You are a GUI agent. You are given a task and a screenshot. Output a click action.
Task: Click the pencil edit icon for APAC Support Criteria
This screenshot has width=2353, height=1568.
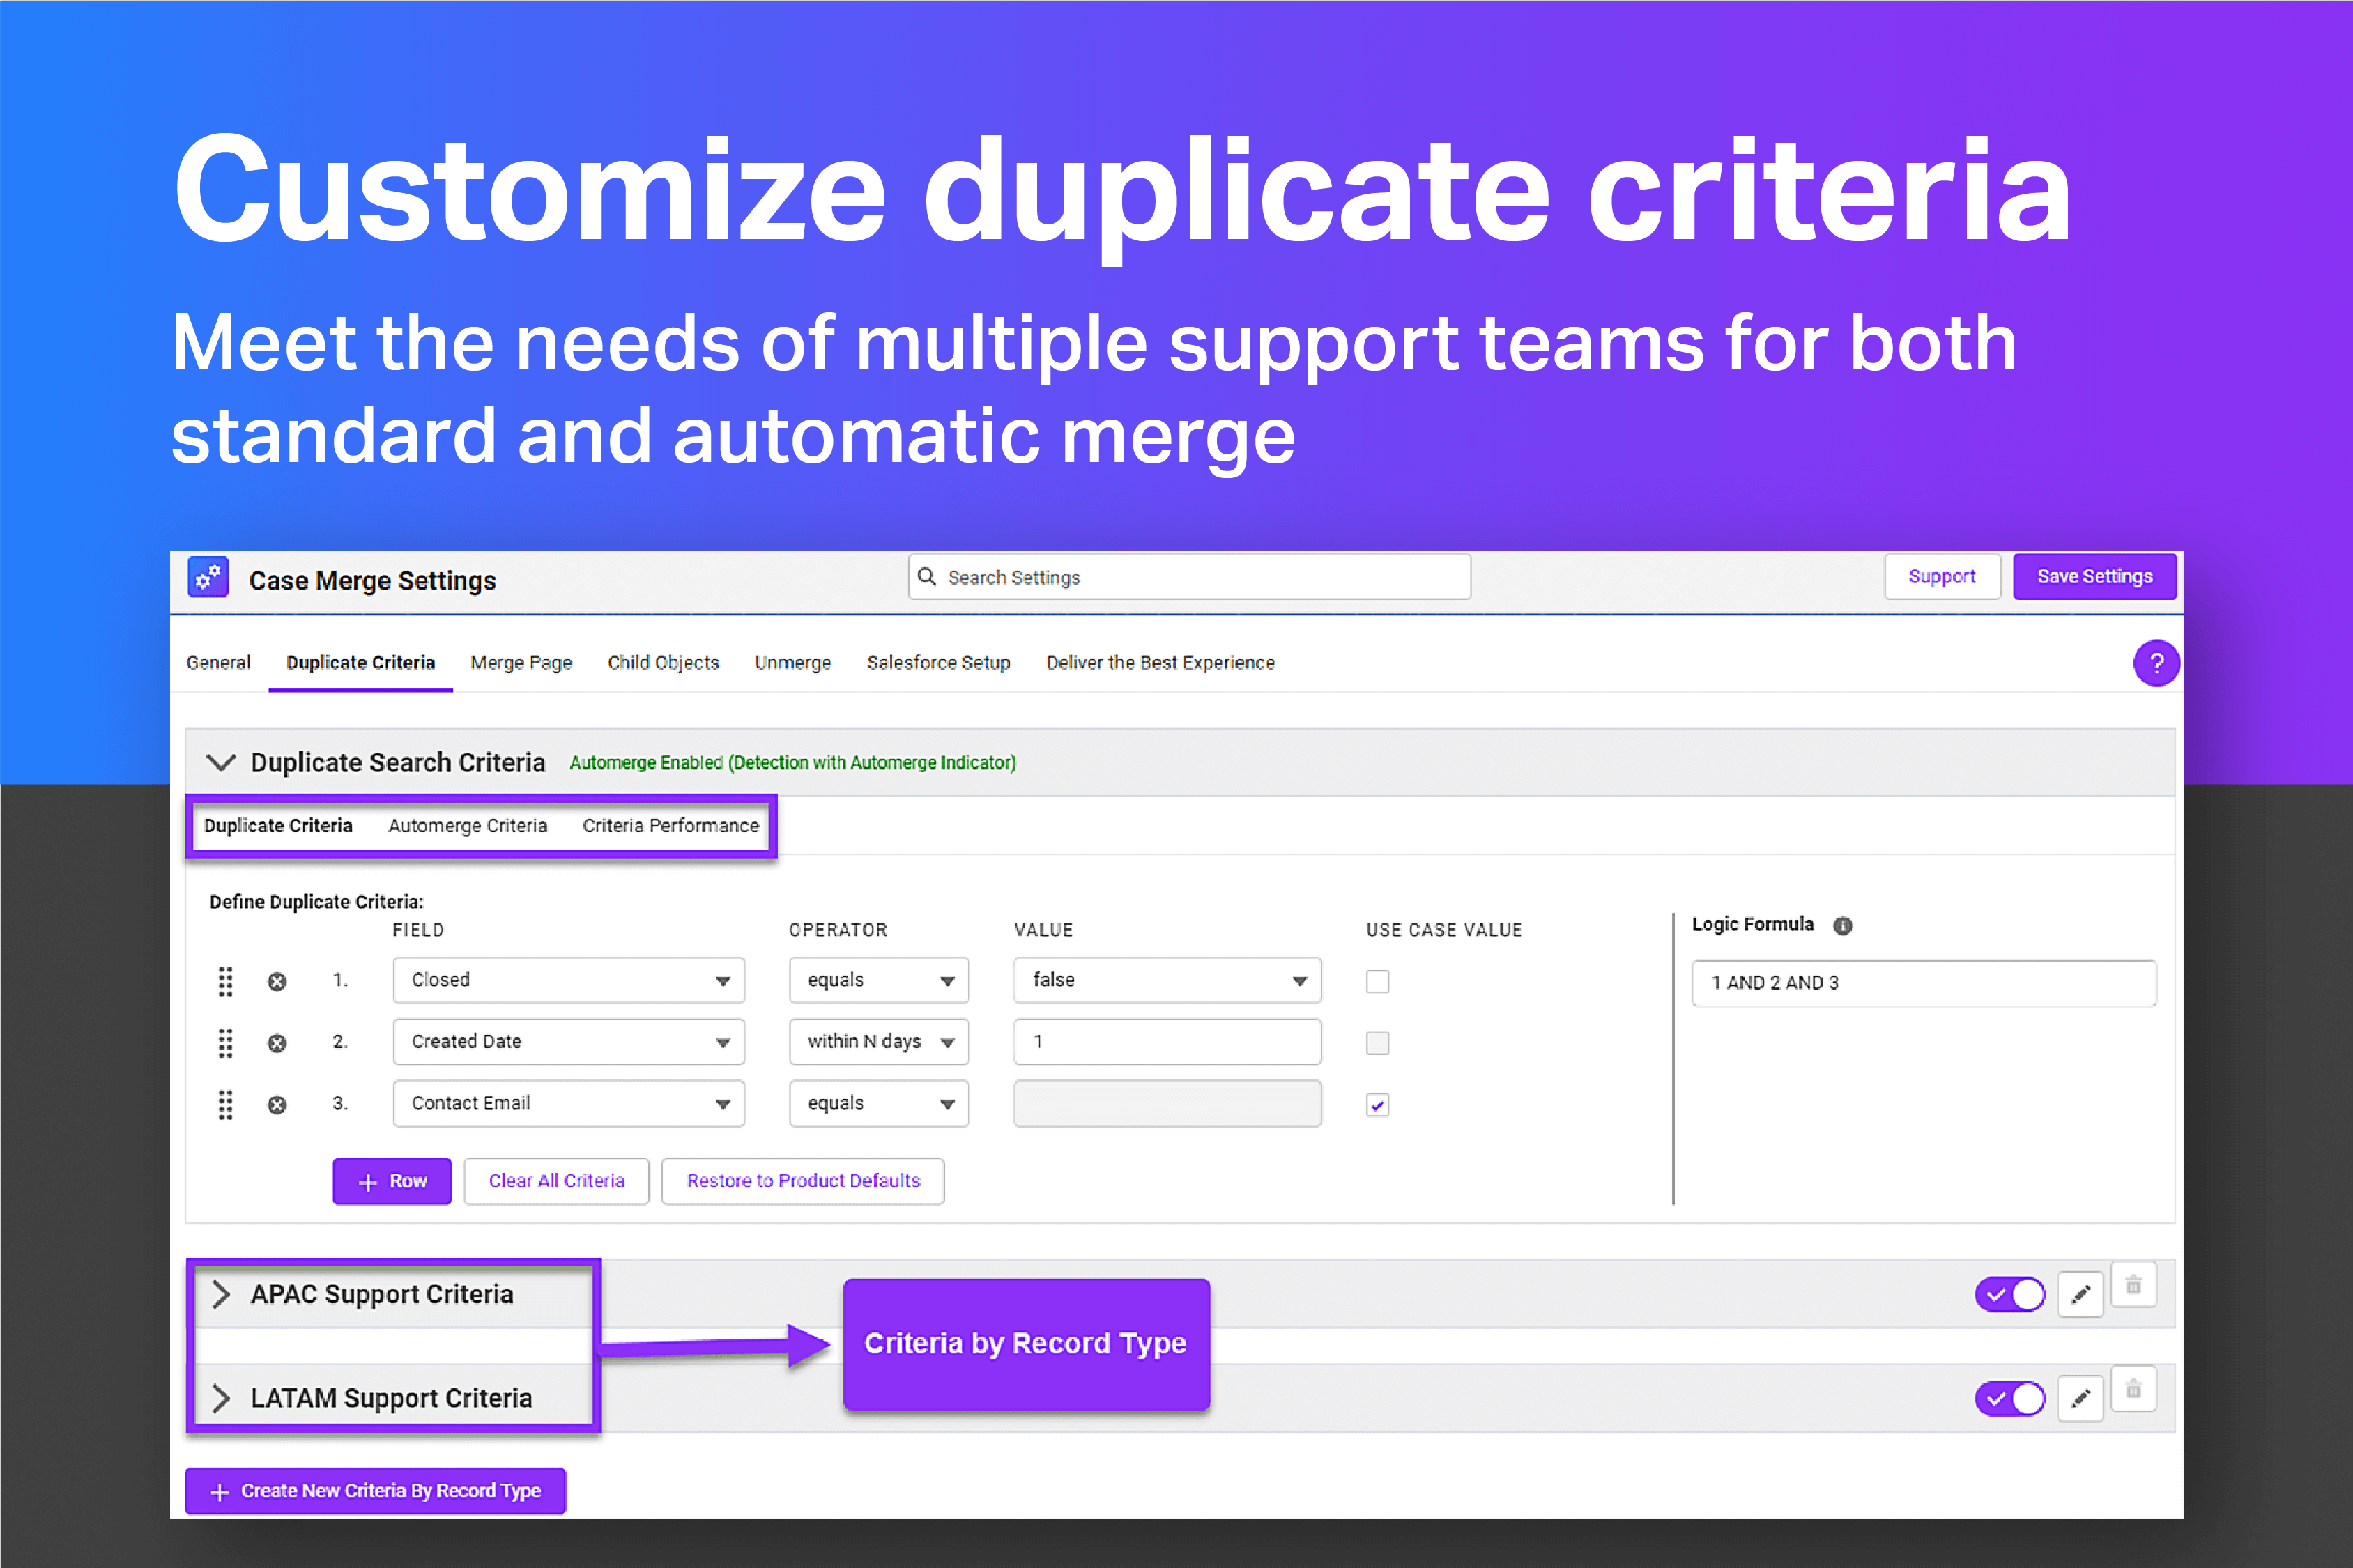click(2081, 1293)
